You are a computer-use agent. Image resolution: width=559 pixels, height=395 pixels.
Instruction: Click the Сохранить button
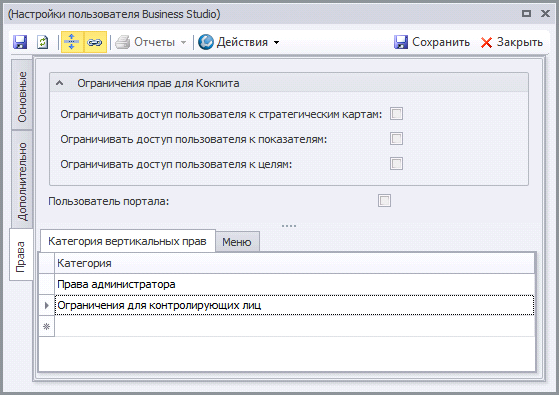[432, 42]
